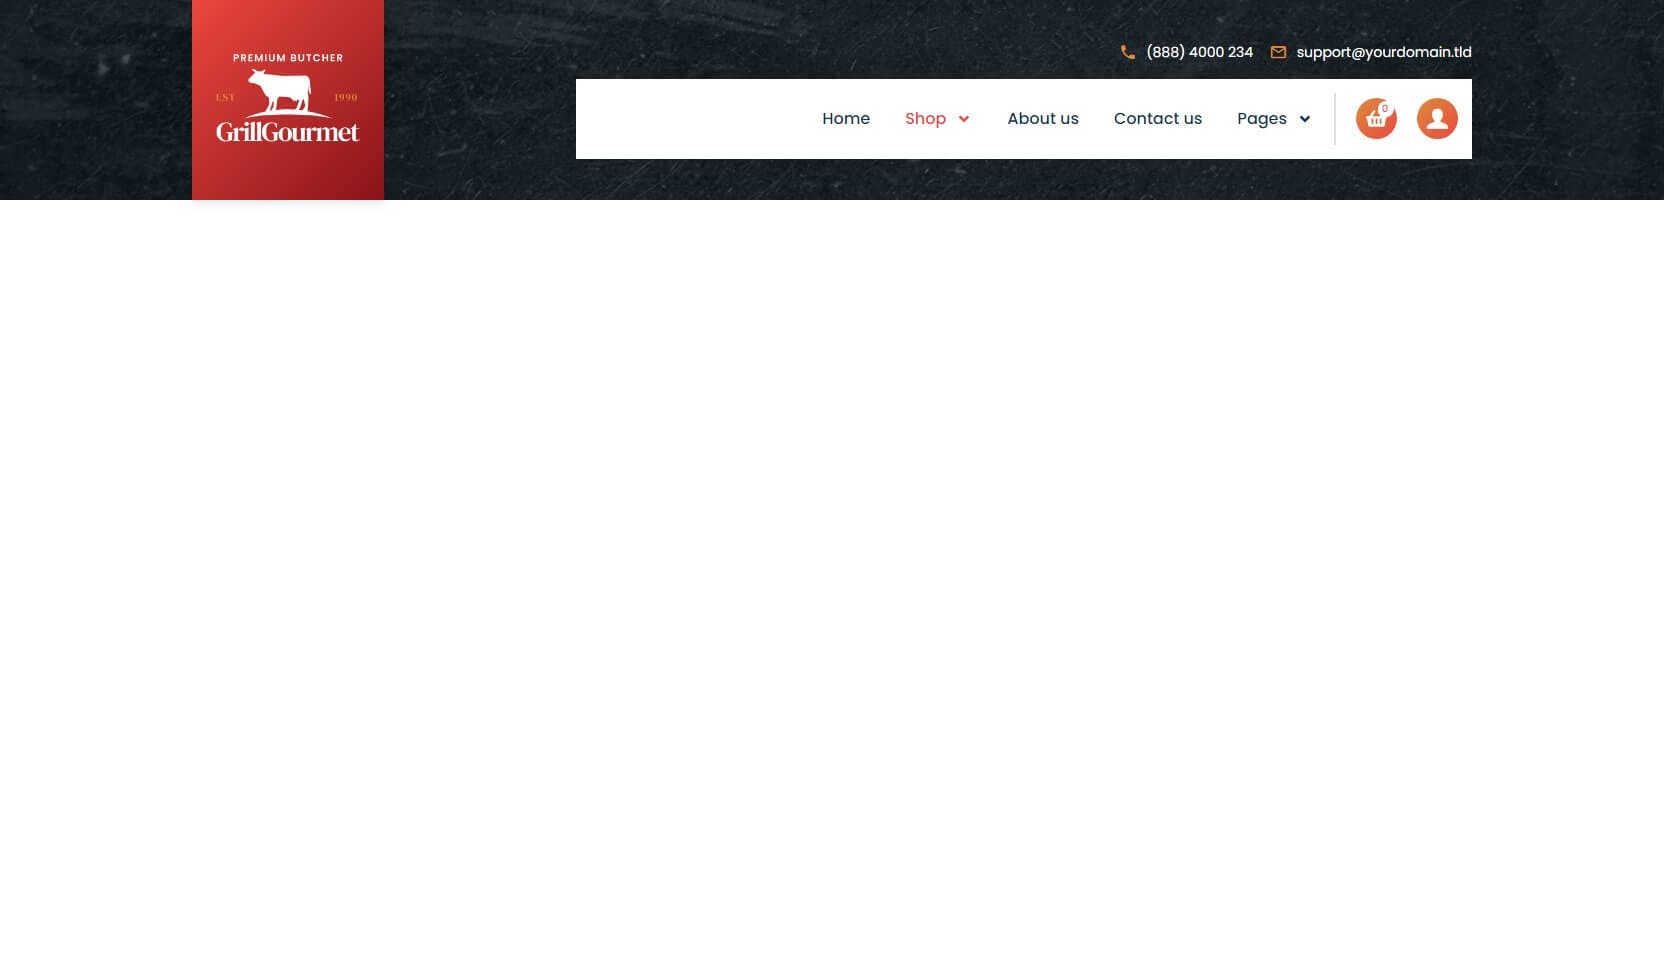Navigate to About us
The width and height of the screenshot is (1664, 954).
tap(1043, 118)
